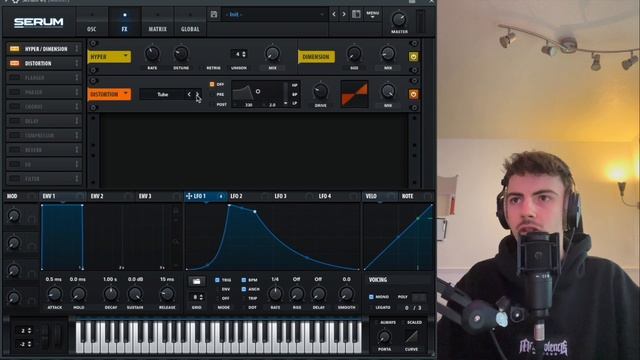This screenshot has height=360, width=640.
Task: Enable the Delay effect in the rack list
Action: [15, 121]
